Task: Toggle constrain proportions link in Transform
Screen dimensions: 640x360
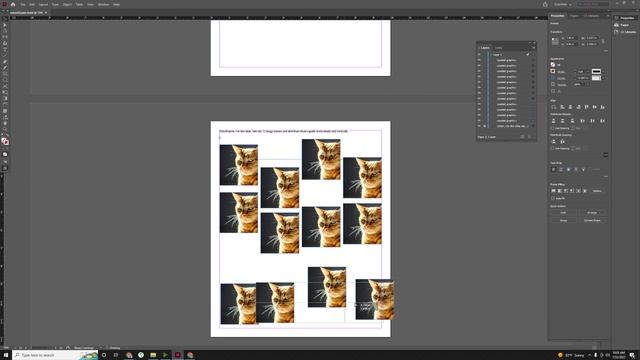Action: click(x=603, y=41)
